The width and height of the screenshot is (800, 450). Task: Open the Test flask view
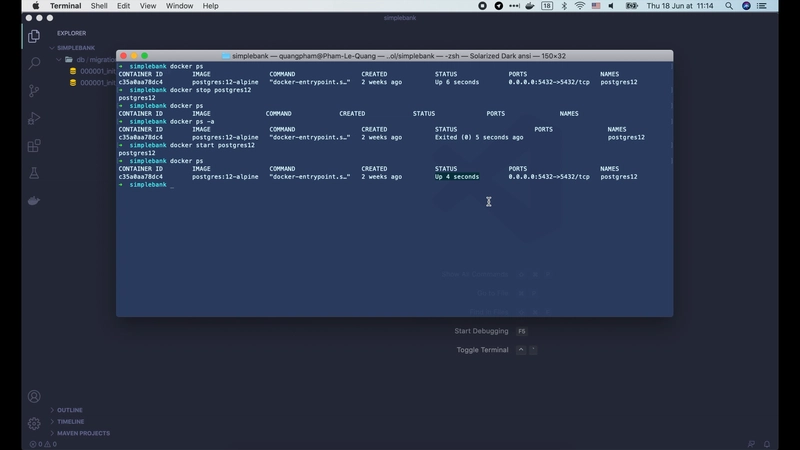click(34, 173)
